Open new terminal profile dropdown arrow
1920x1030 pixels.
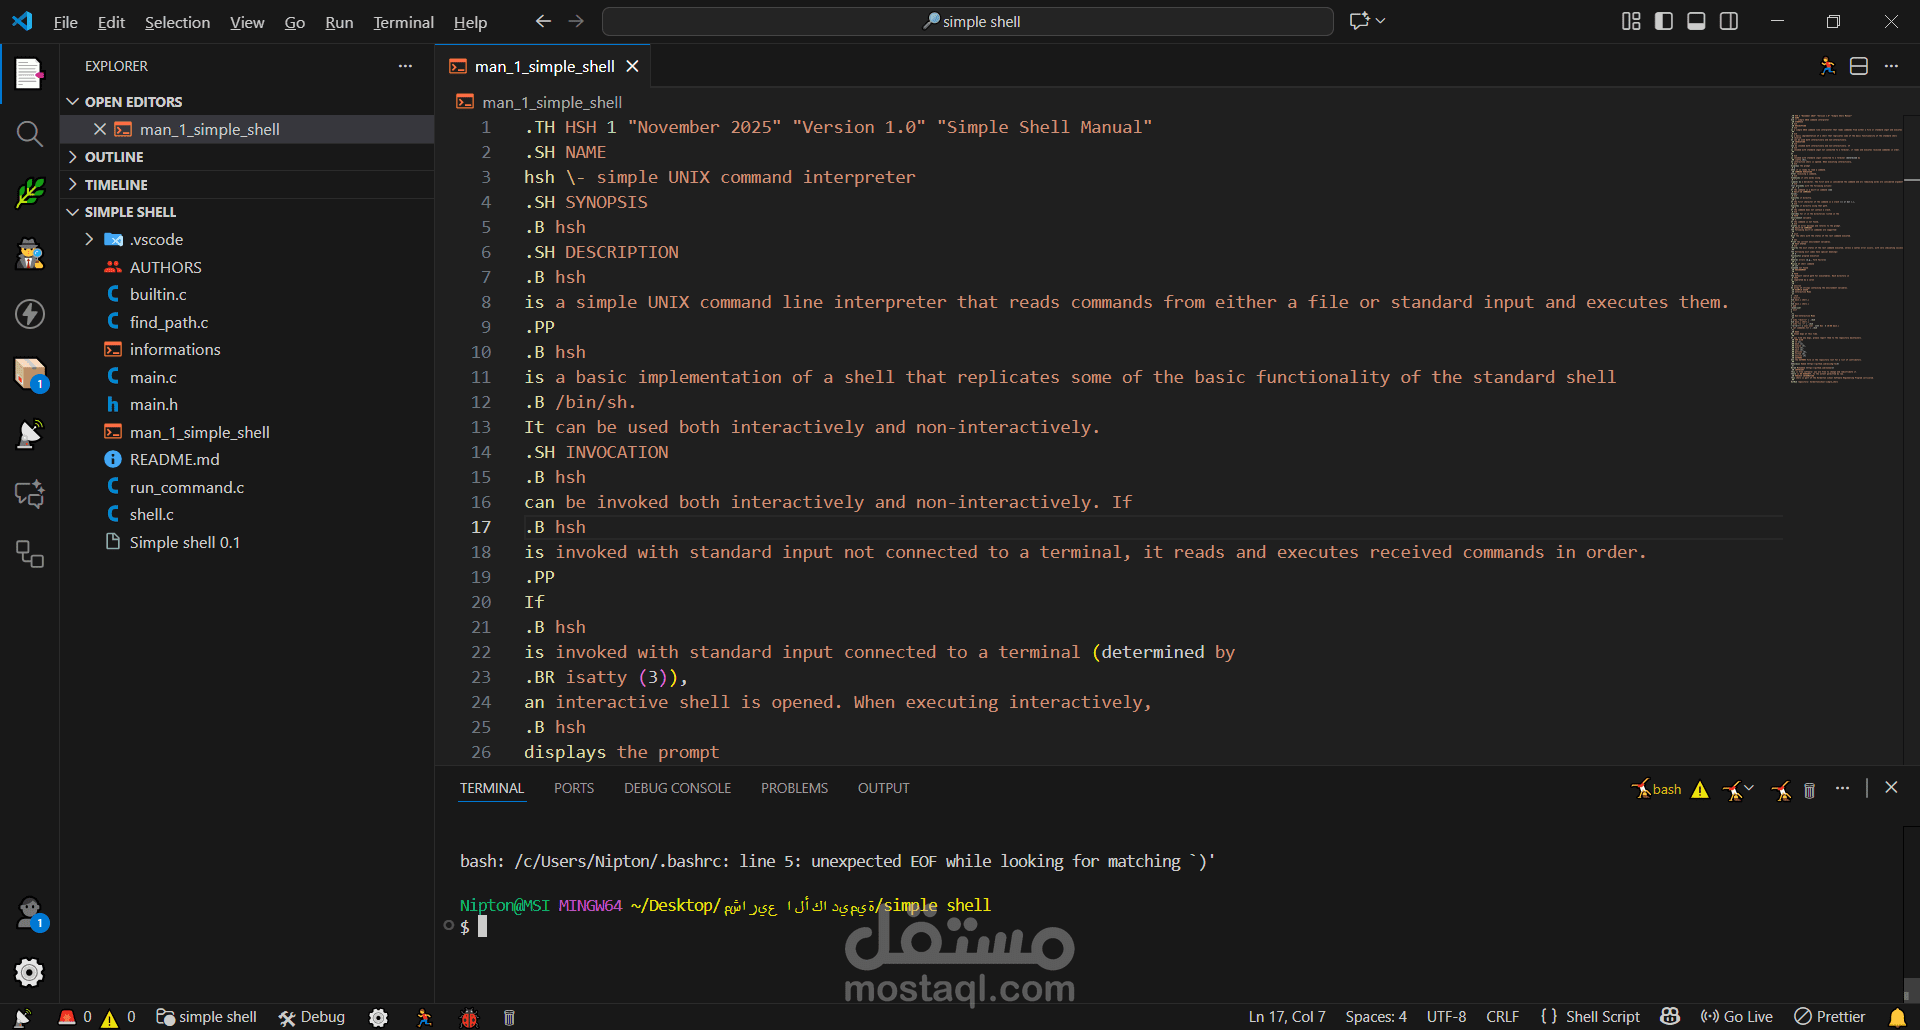pyautogui.click(x=1749, y=789)
